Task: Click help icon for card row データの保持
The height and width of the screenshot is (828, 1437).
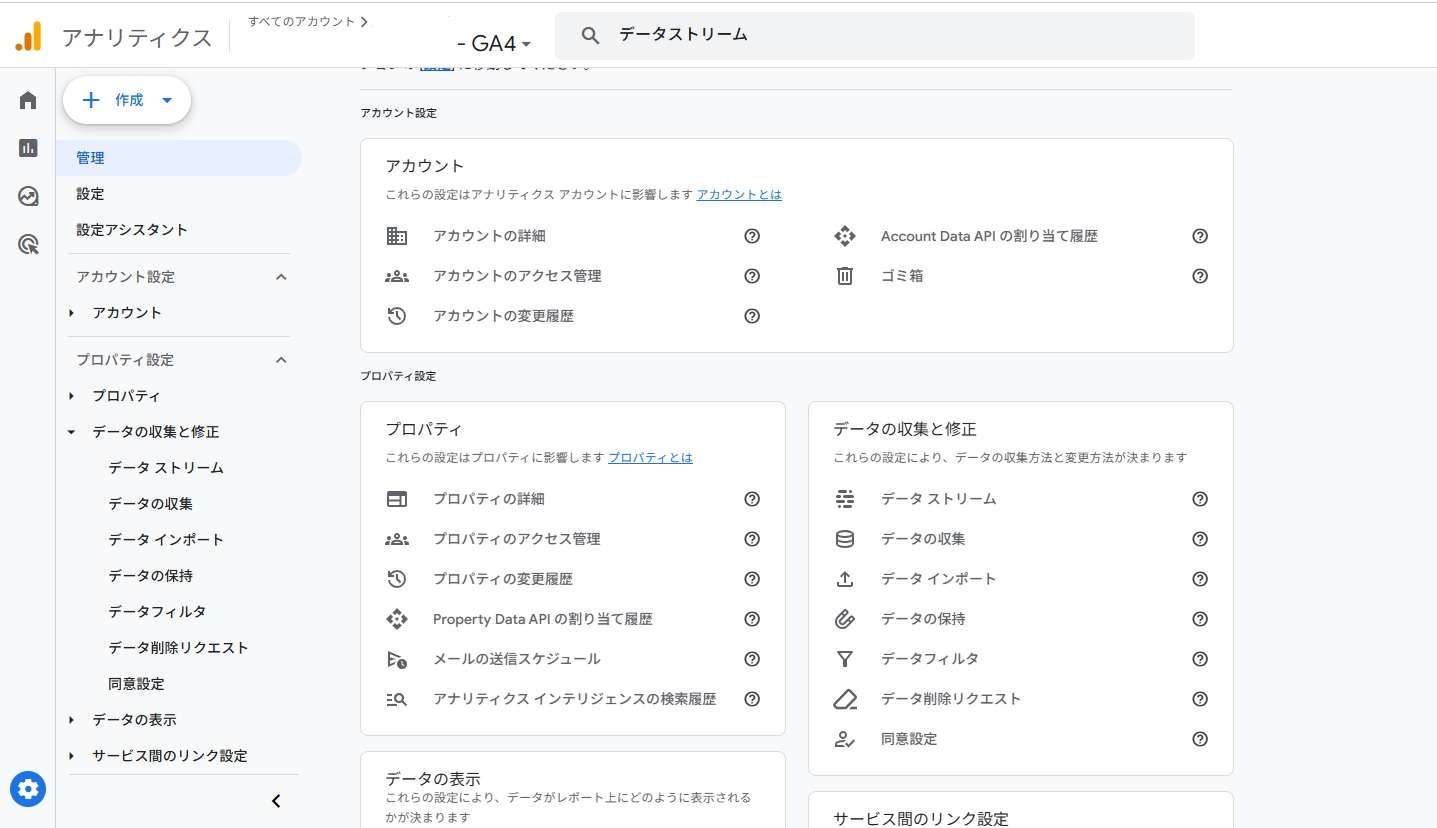Action: (x=1200, y=619)
